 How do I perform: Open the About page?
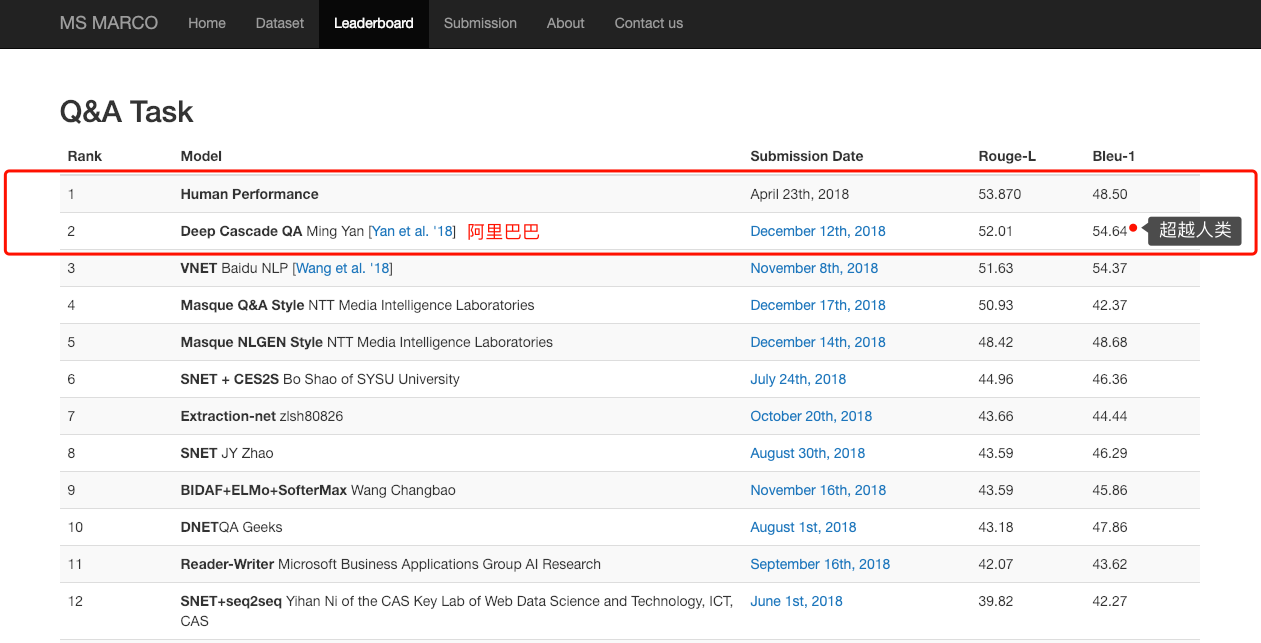(x=566, y=23)
